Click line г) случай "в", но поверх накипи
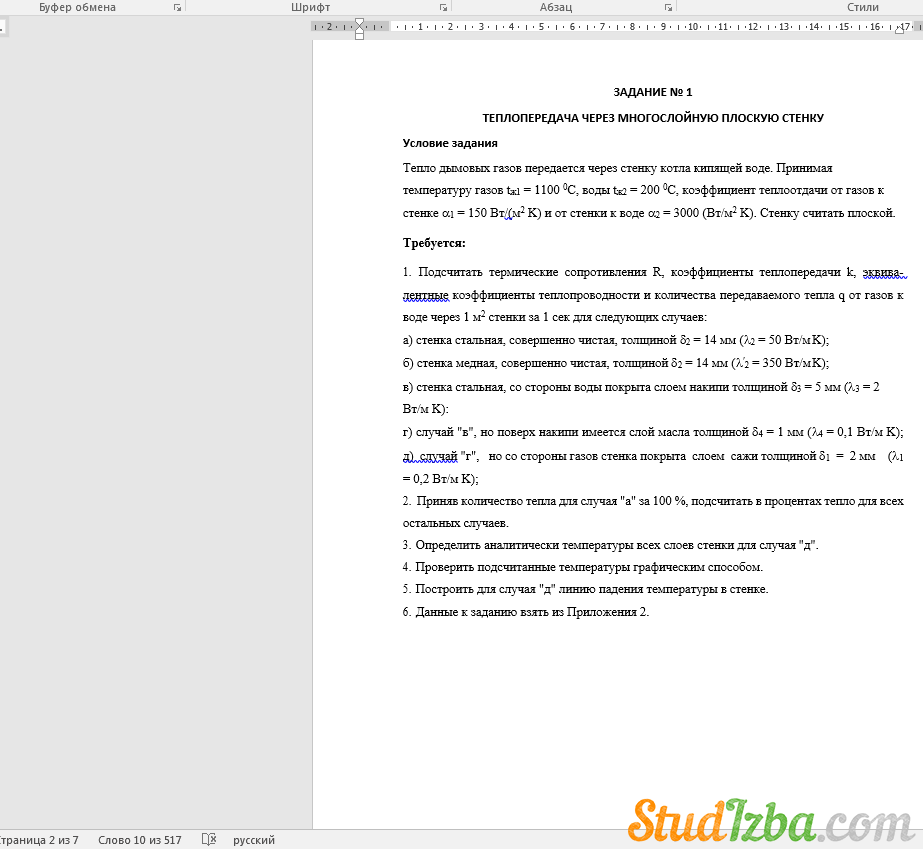The image size is (923, 849). 653,432
